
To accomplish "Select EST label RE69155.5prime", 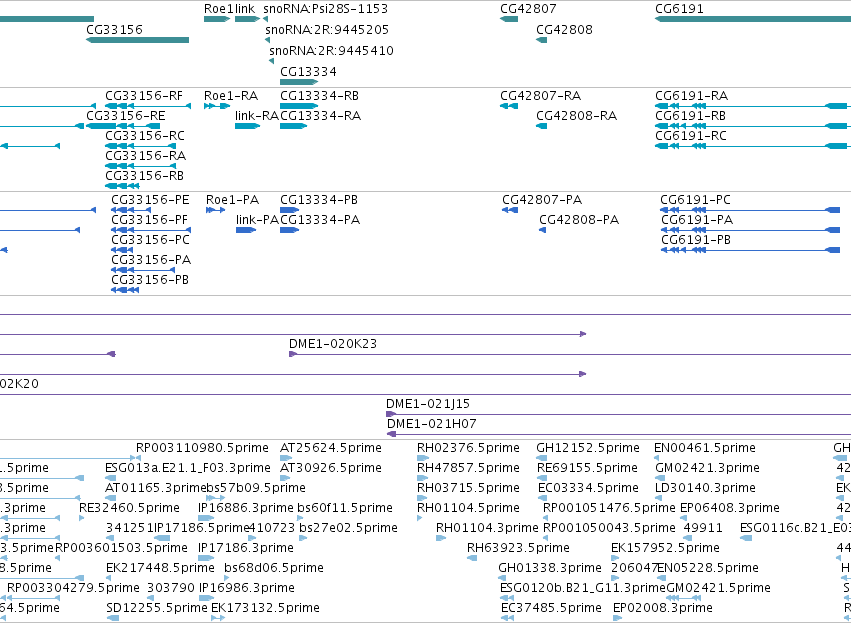I will point(587,468).
